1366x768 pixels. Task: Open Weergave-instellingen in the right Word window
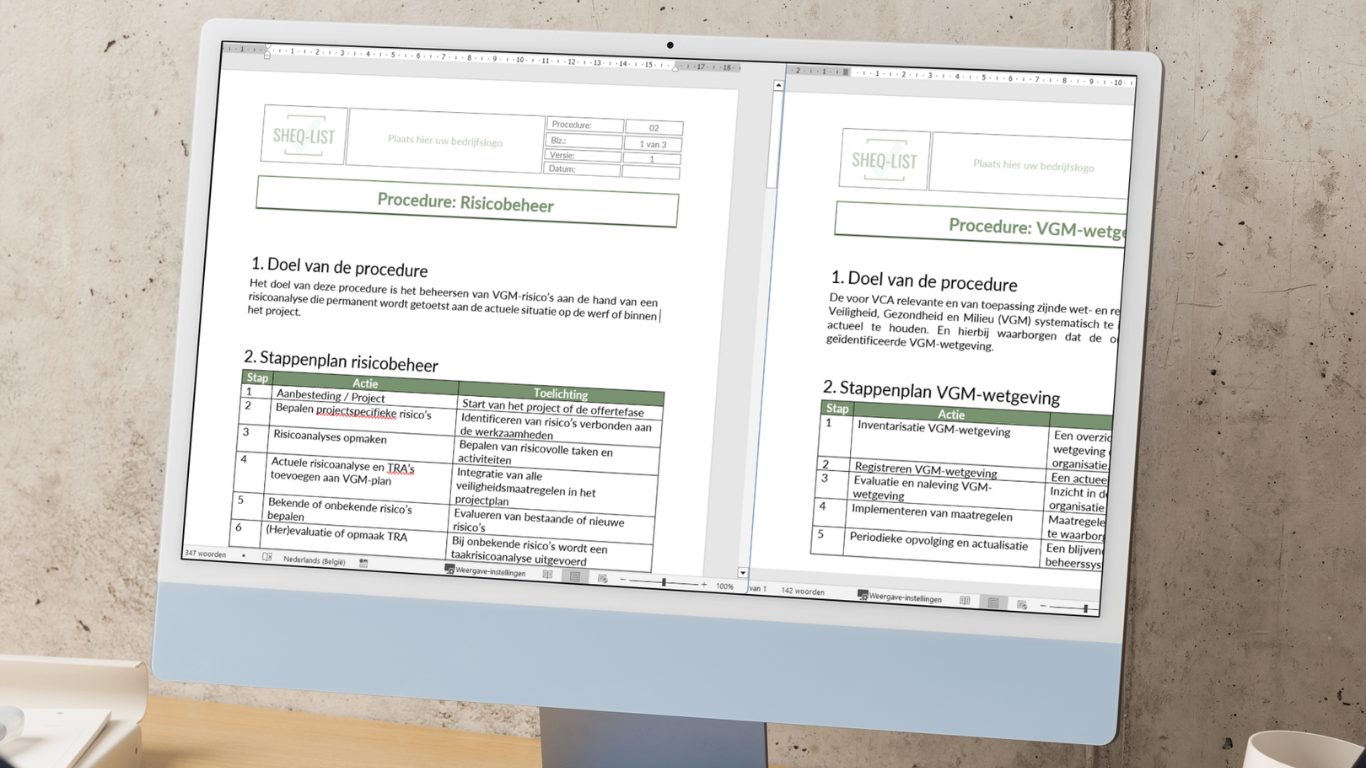[x=900, y=597]
